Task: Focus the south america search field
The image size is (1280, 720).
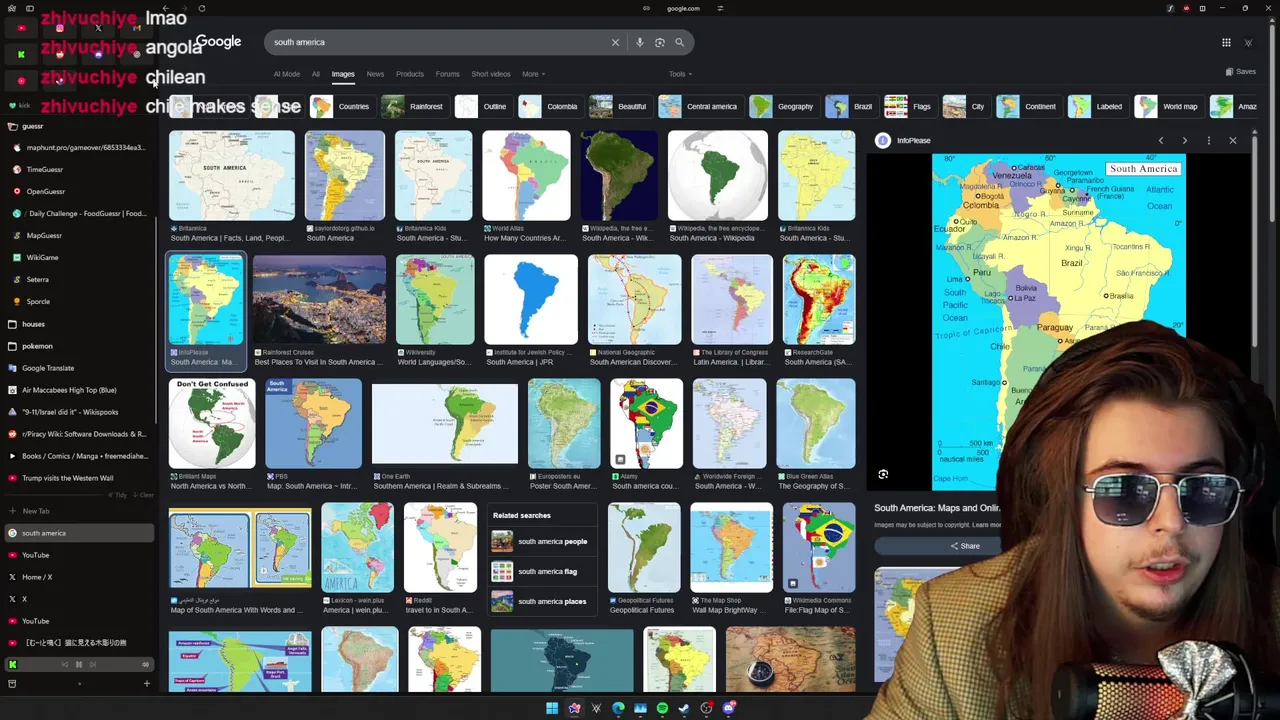Action: click(435, 42)
